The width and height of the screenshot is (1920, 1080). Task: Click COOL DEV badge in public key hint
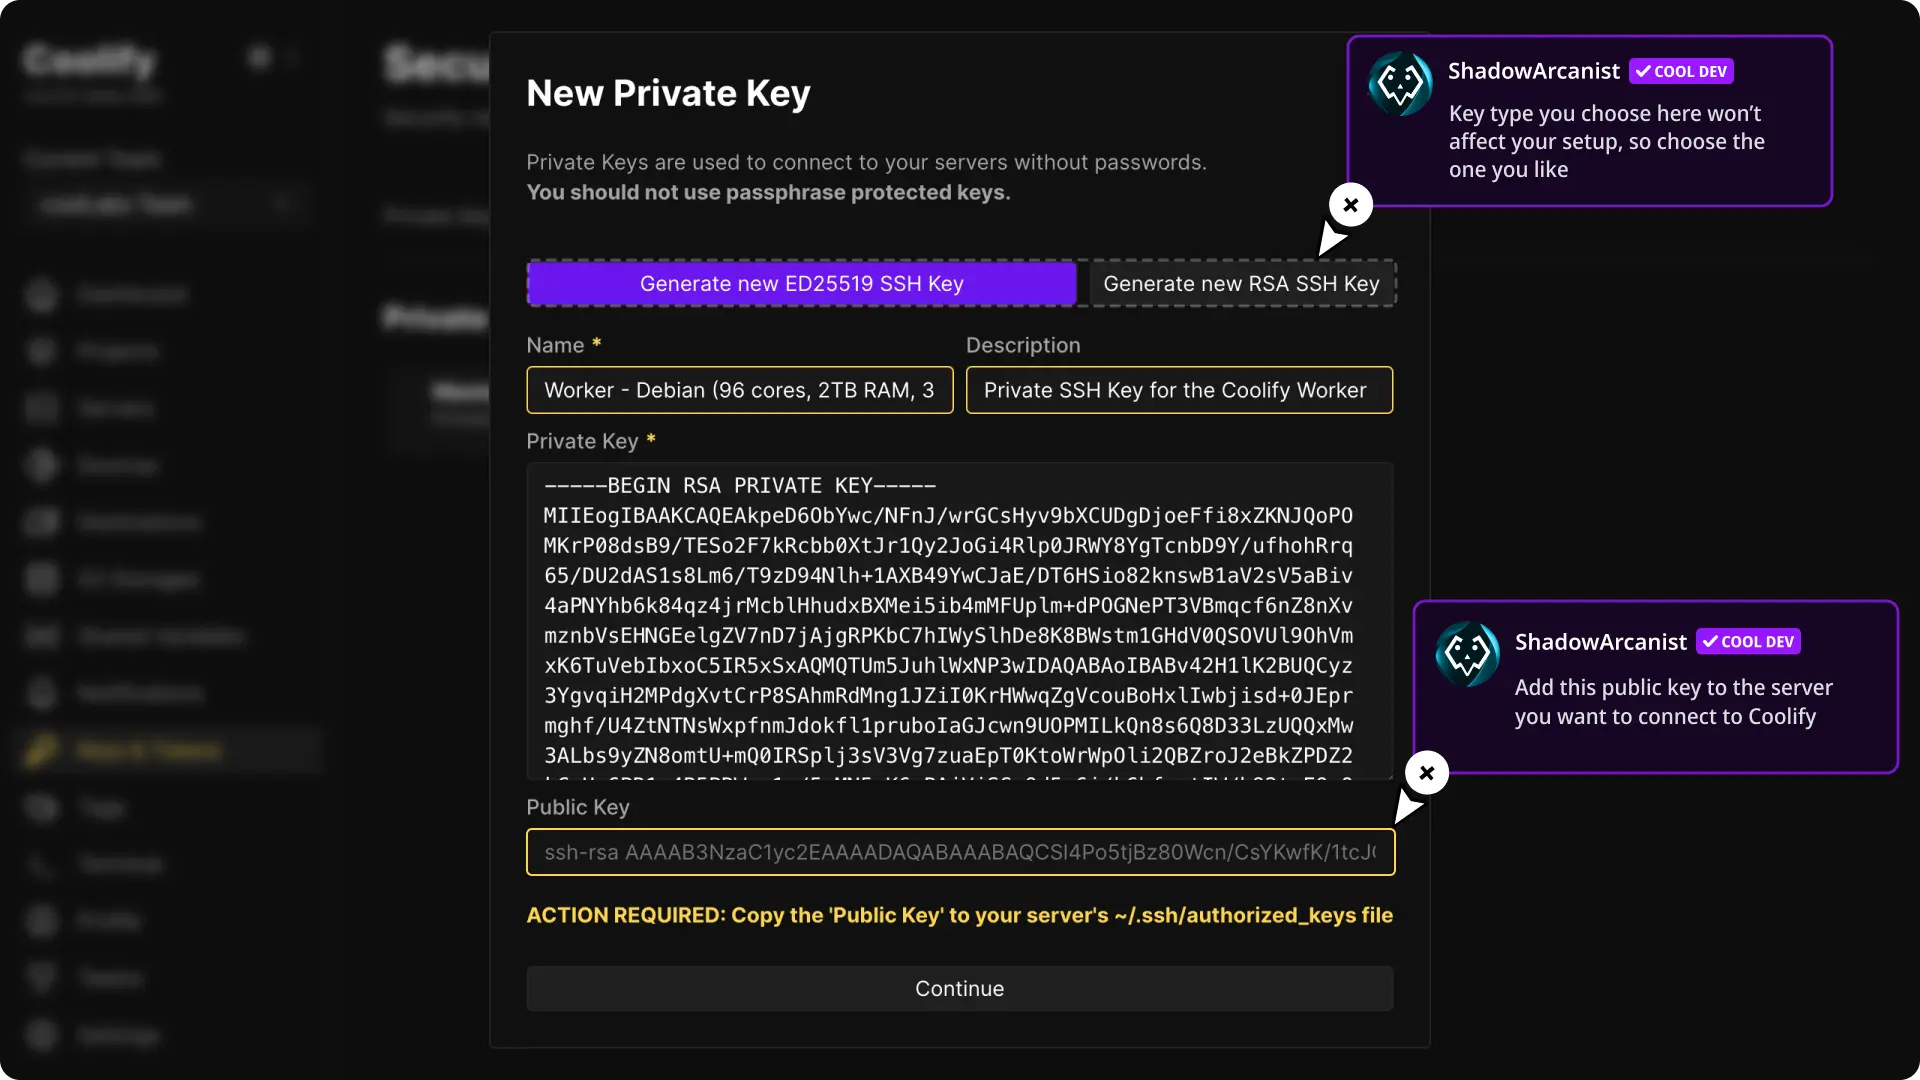pyautogui.click(x=1748, y=642)
